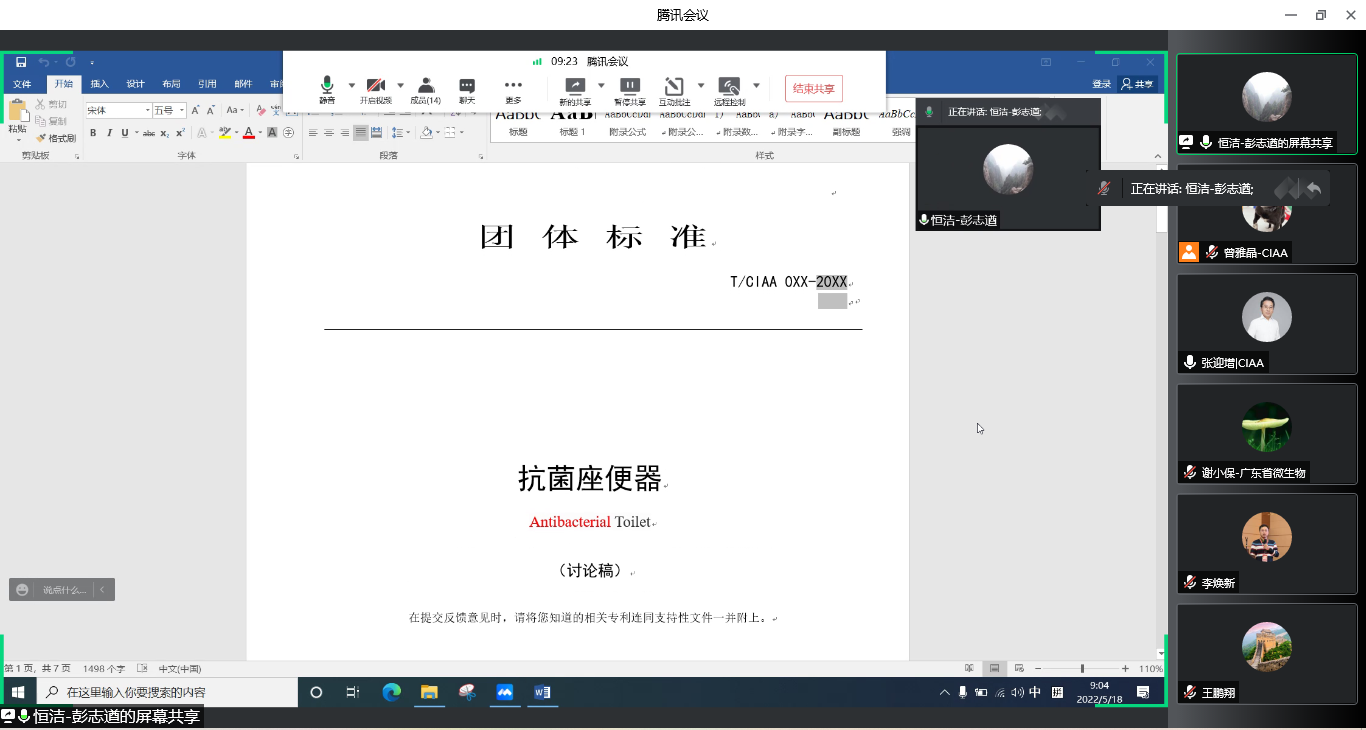Switch to 插入 (Insert) ribbon tab
The image size is (1366, 730).
point(100,84)
